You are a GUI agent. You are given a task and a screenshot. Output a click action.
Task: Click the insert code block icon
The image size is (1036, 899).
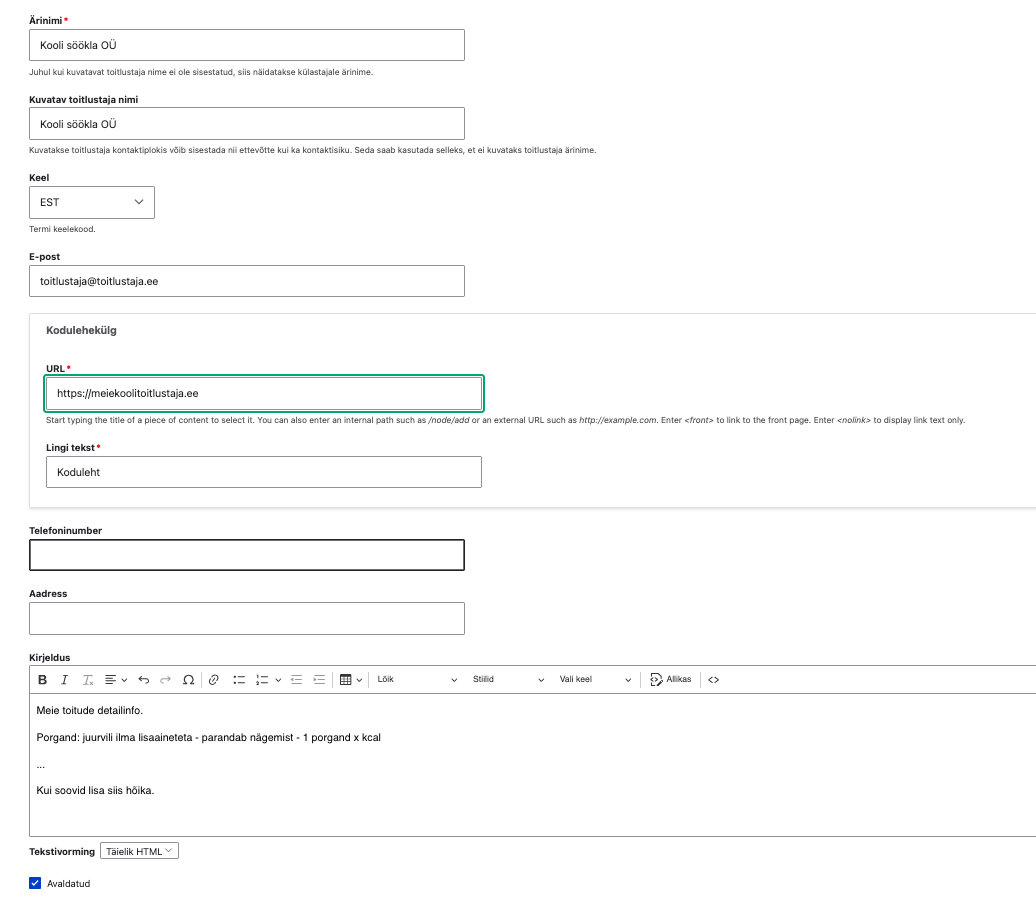tap(713, 680)
